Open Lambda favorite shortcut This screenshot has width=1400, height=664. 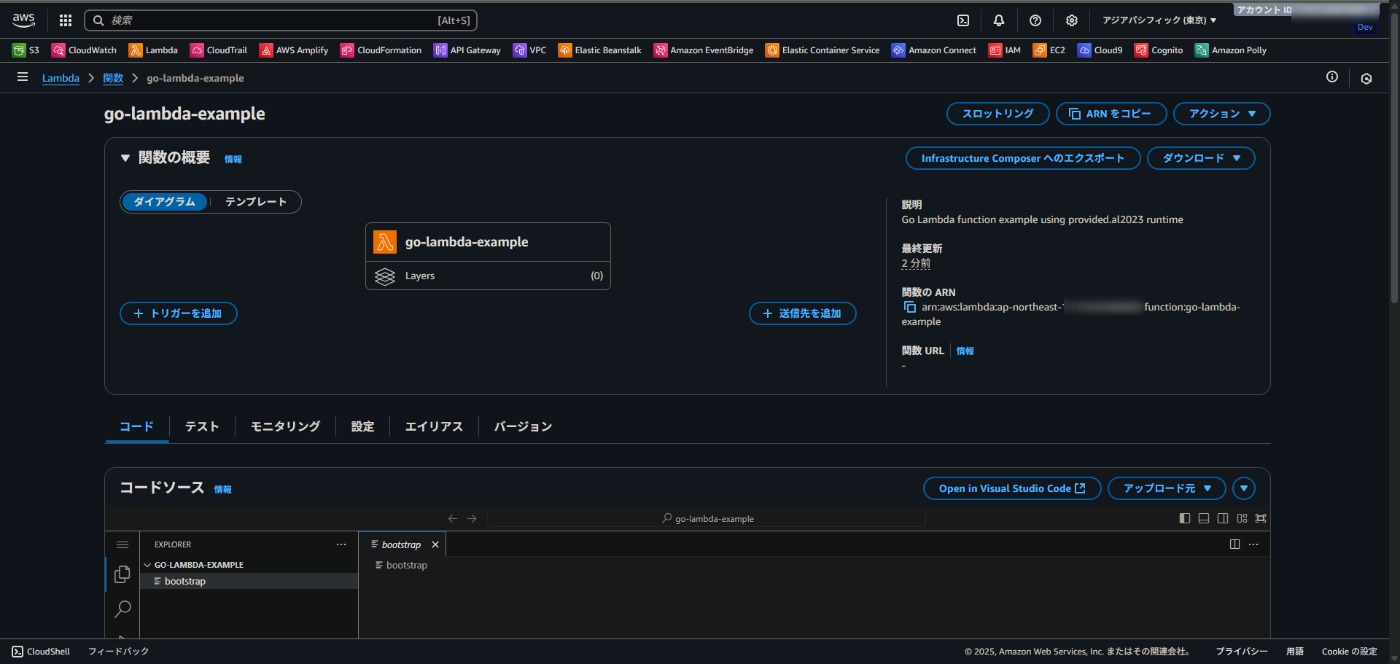click(153, 50)
